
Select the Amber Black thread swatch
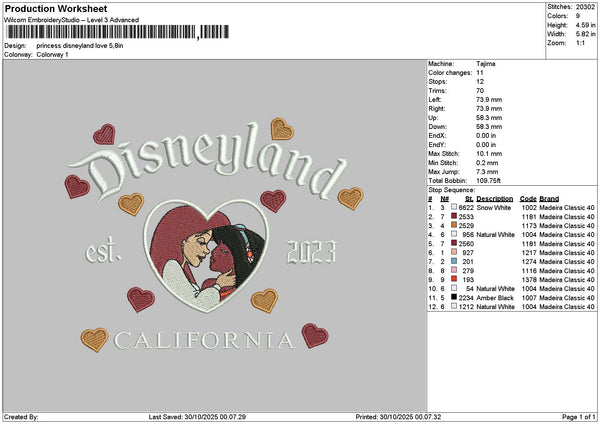(x=454, y=297)
